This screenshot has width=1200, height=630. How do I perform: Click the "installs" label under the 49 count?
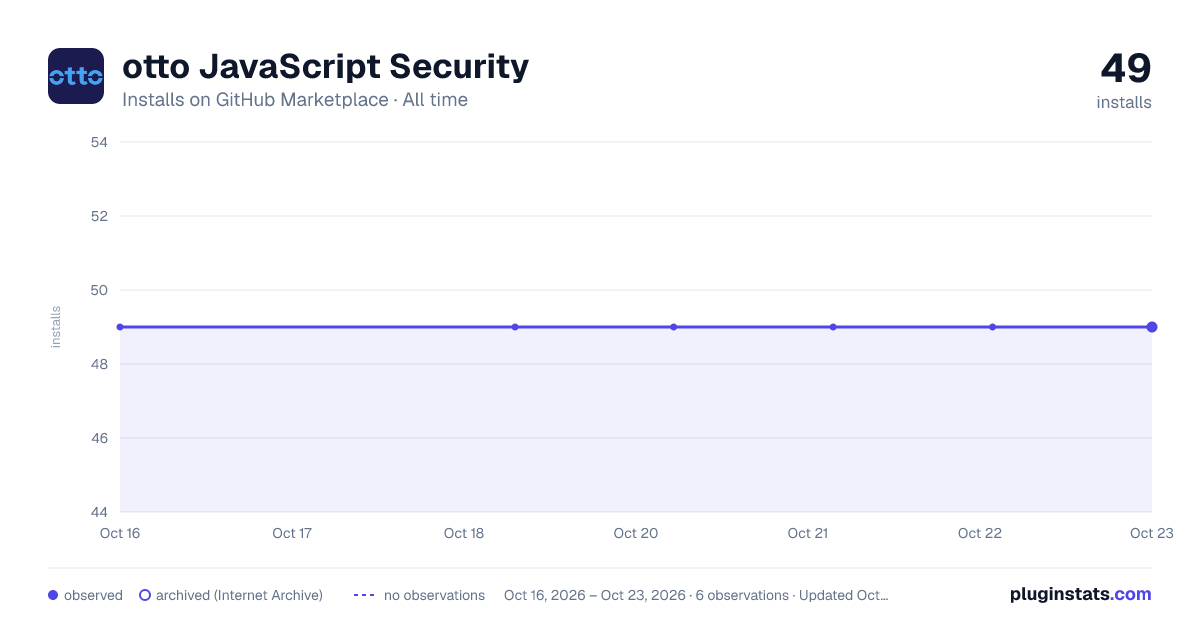pyautogui.click(x=1124, y=102)
